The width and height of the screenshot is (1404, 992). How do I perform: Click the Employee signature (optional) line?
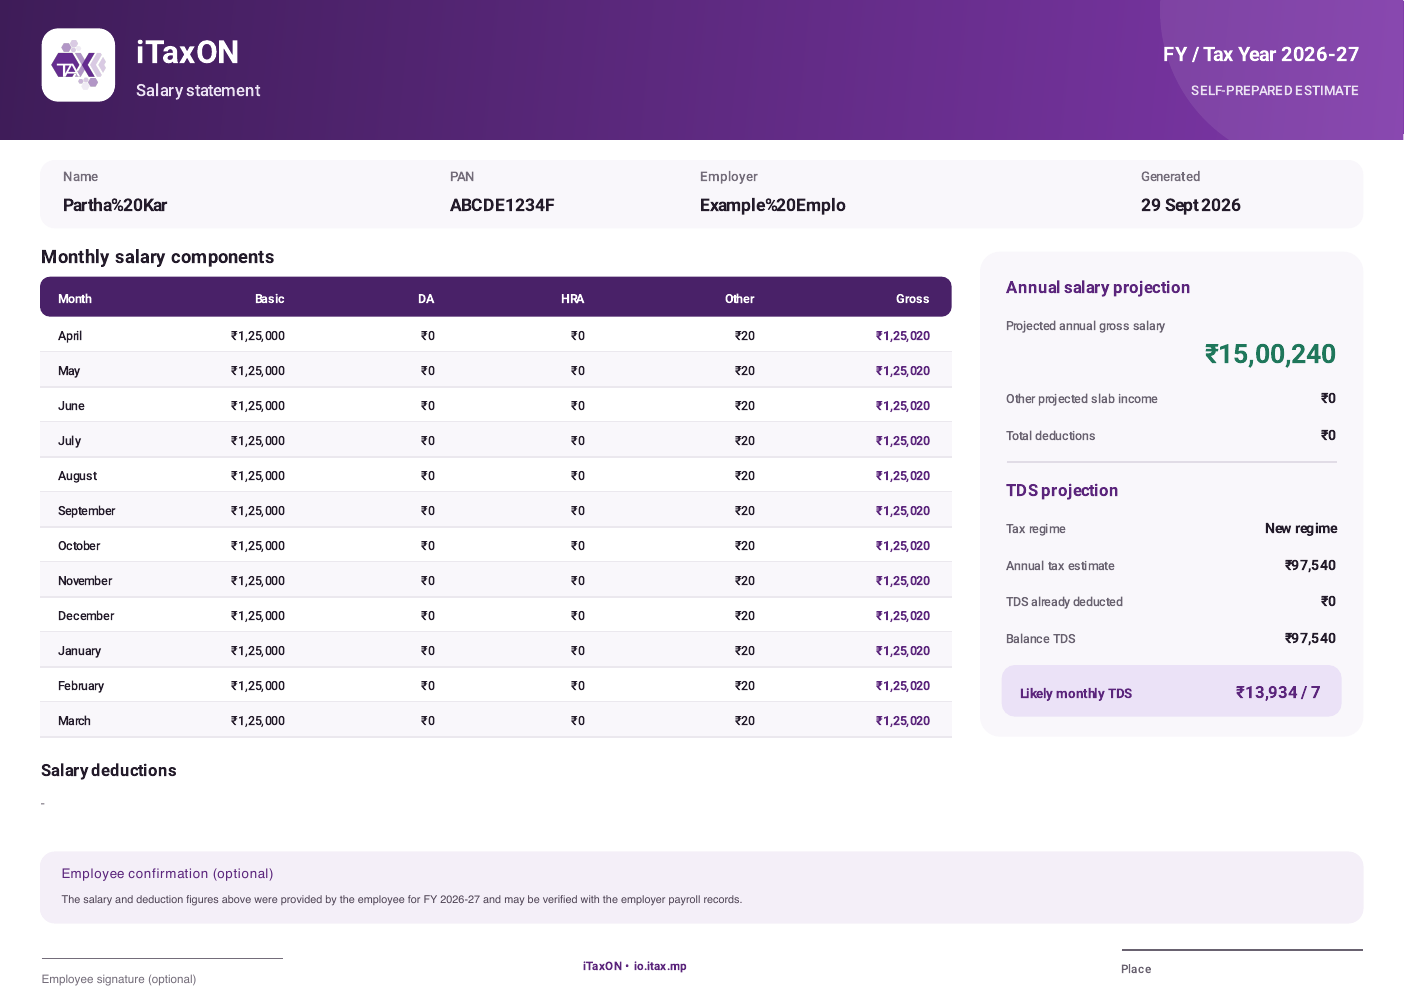pos(162,959)
